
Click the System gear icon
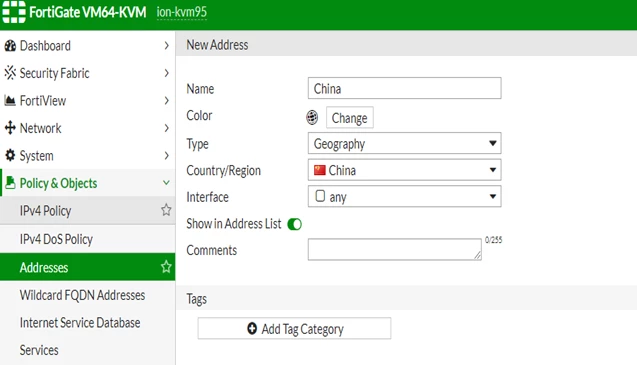click(10, 155)
